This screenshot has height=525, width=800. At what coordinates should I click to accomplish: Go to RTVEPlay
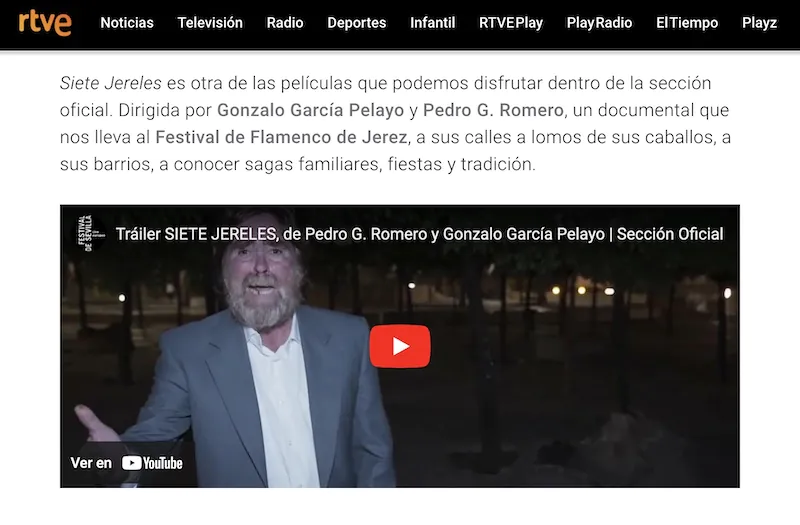pos(511,23)
